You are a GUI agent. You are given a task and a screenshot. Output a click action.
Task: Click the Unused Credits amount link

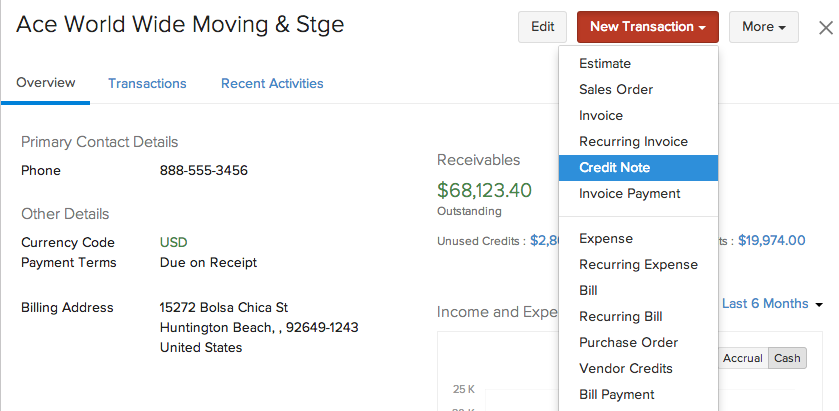(543, 240)
